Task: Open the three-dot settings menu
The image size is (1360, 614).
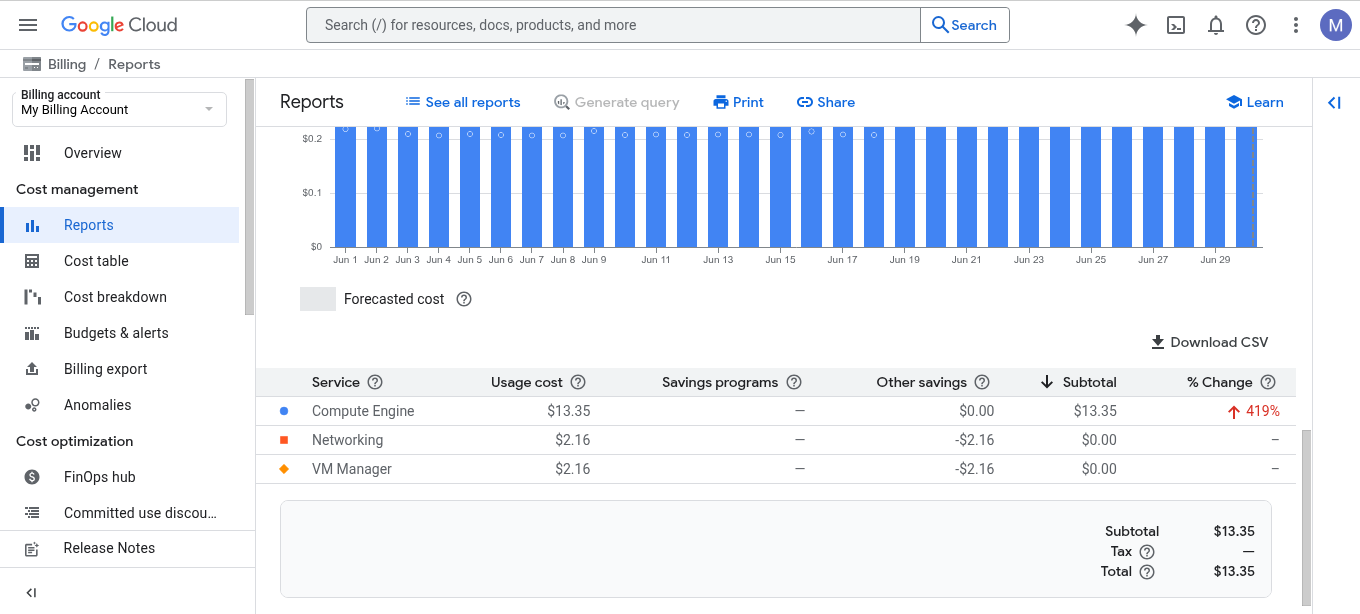Action: click(x=1296, y=25)
